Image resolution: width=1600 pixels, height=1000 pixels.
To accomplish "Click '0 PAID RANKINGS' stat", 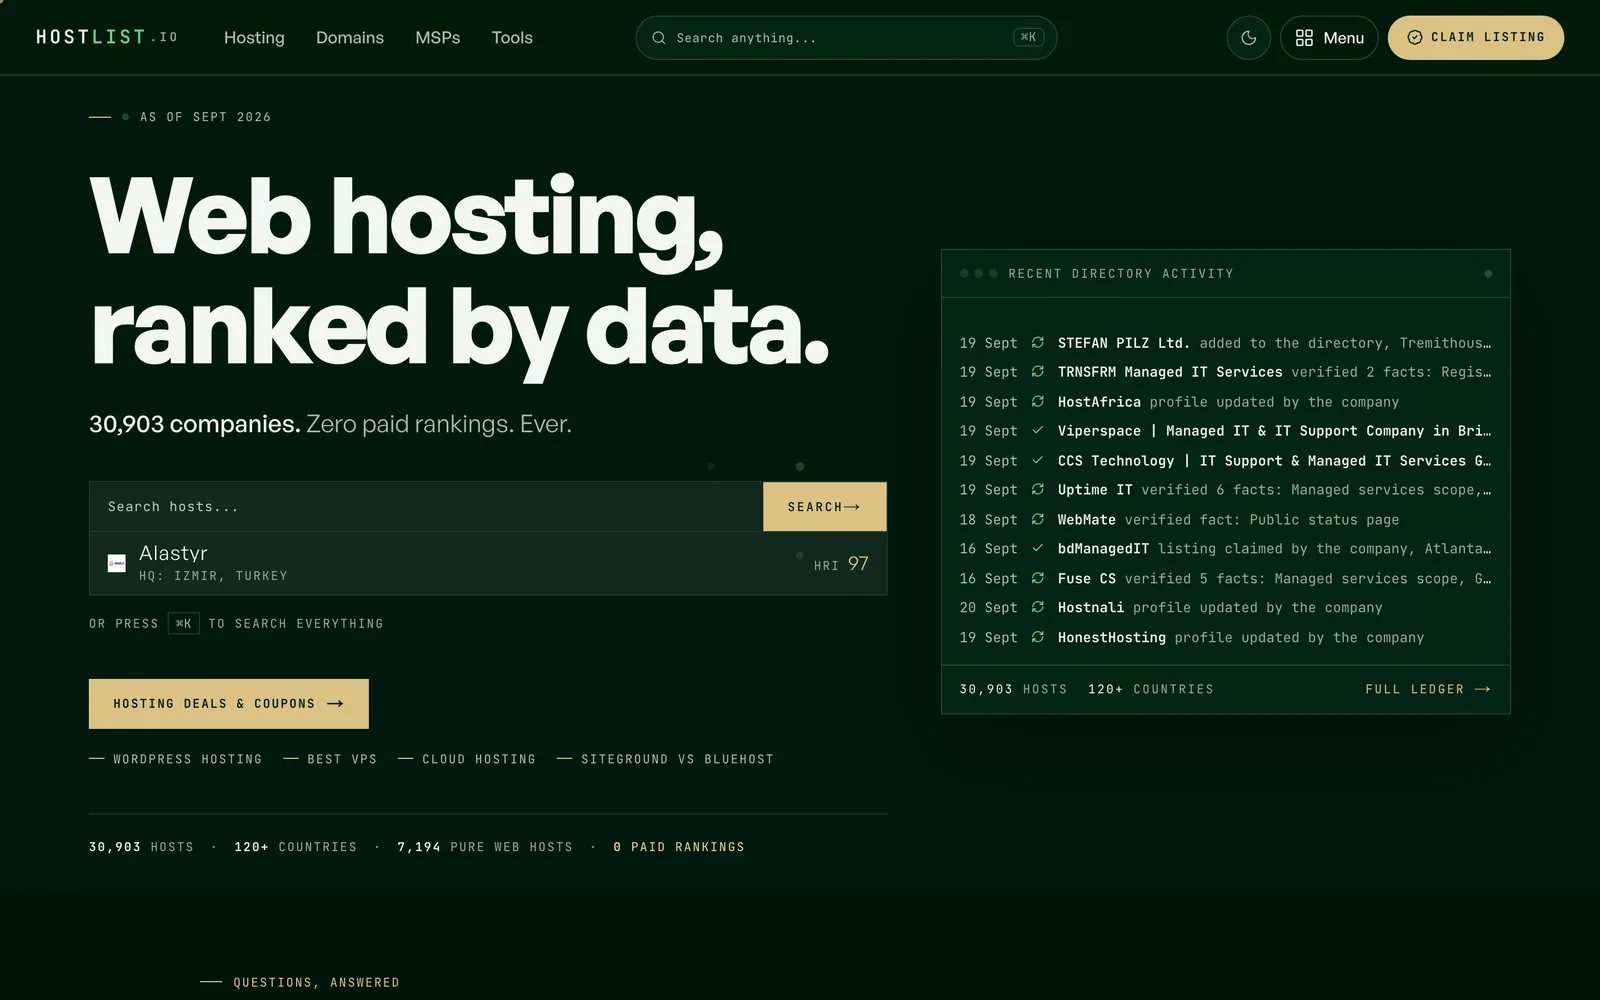I will pos(679,847).
